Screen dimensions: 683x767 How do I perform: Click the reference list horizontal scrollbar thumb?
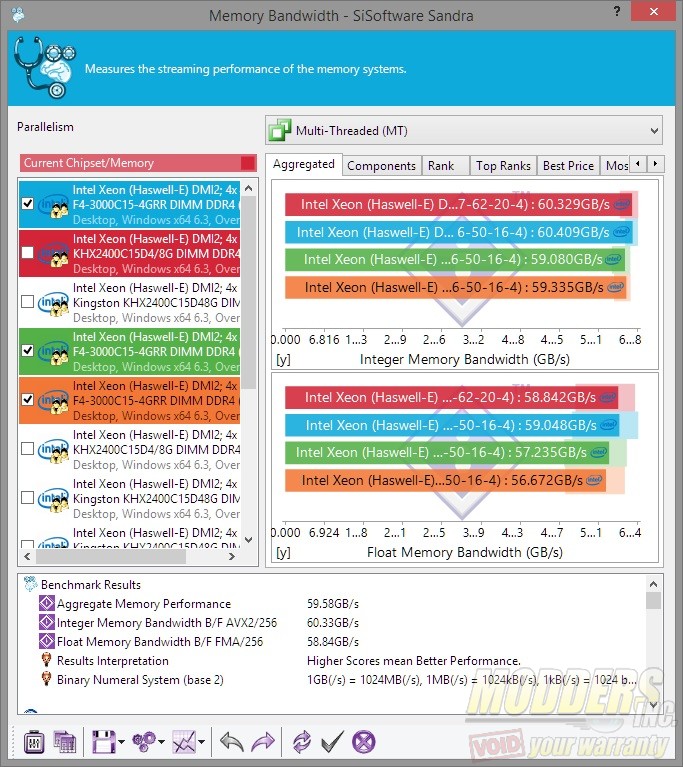coord(111,556)
